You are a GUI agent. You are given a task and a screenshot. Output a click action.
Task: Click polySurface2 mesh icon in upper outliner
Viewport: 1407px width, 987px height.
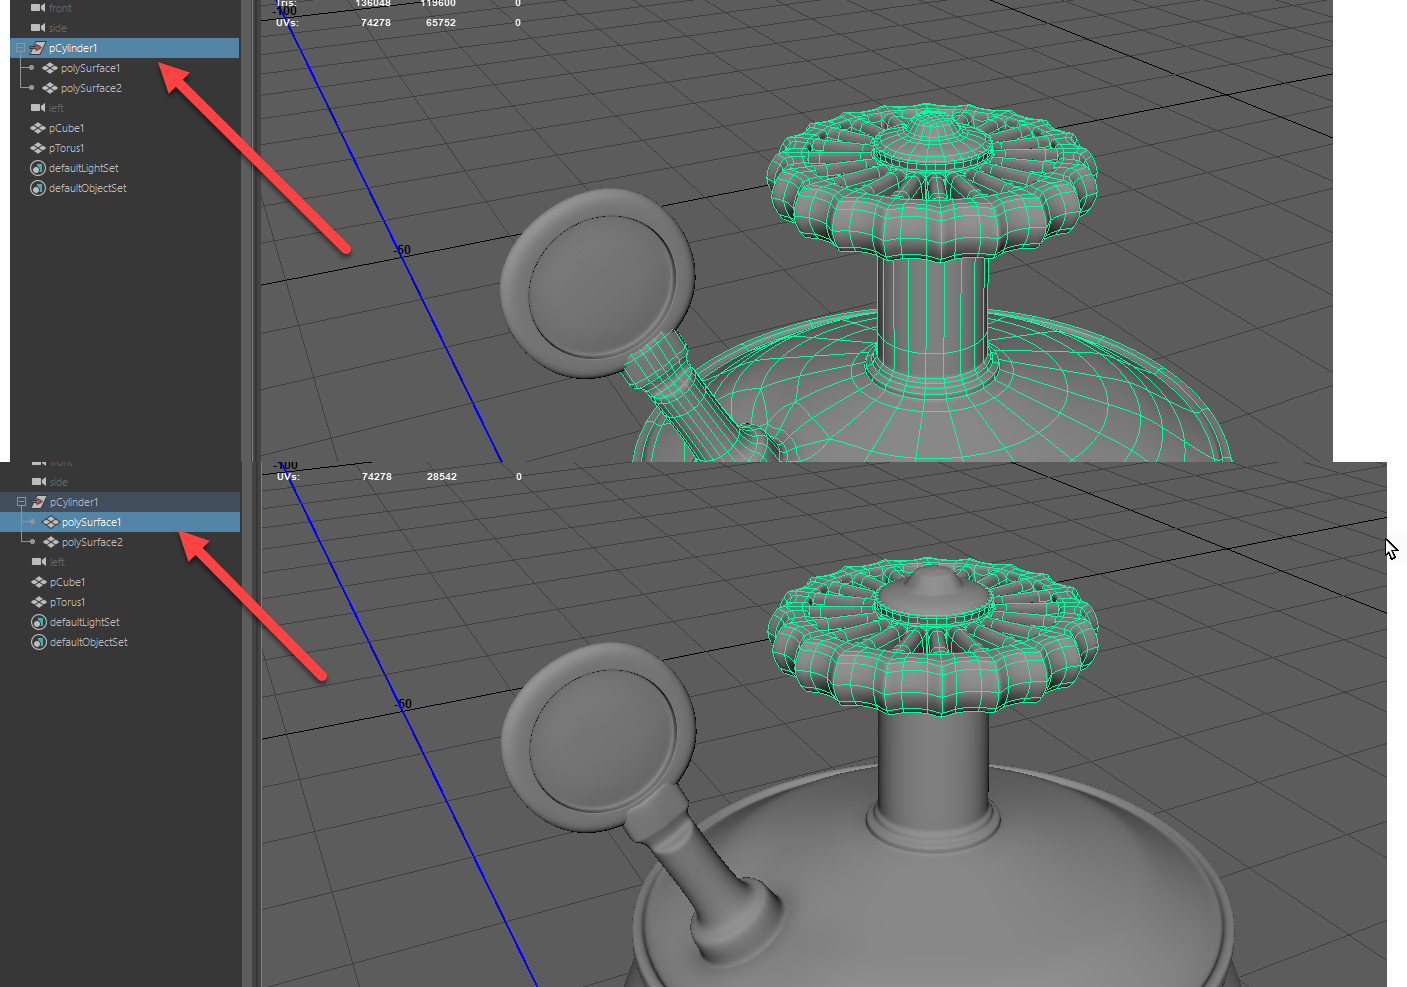click(x=50, y=88)
